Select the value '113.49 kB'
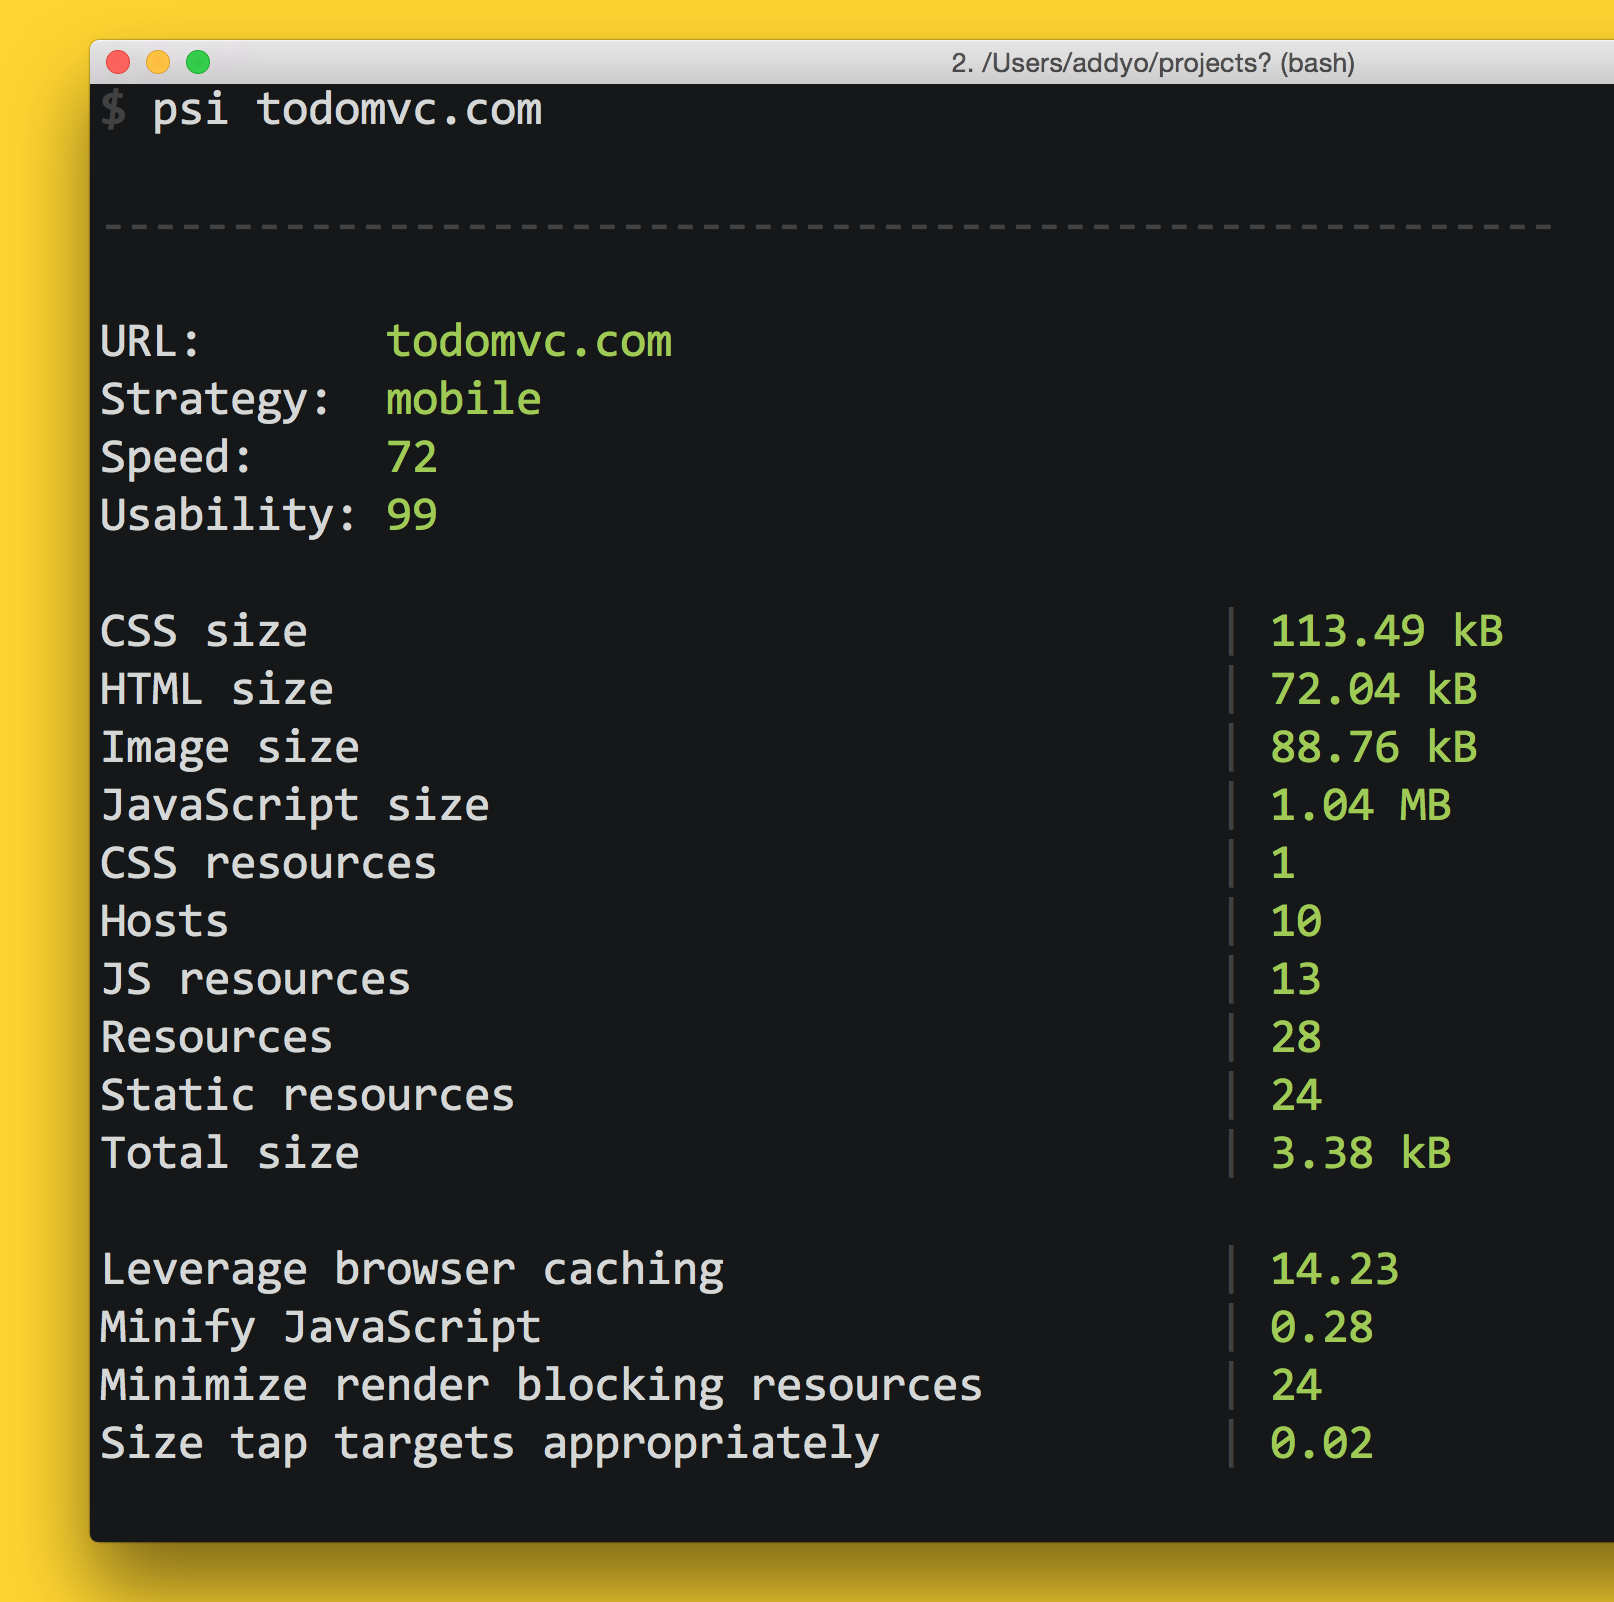The height and width of the screenshot is (1602, 1614). click(1387, 632)
